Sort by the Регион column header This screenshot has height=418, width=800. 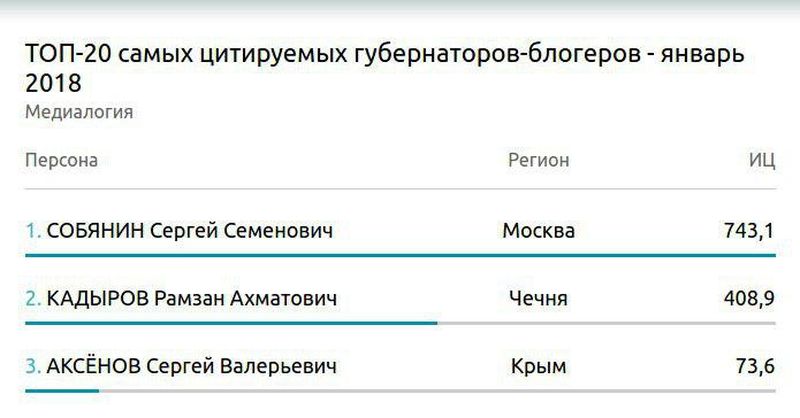tap(538, 160)
